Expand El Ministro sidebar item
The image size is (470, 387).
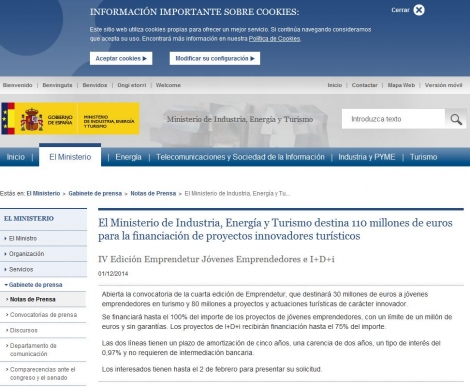click(x=23, y=238)
